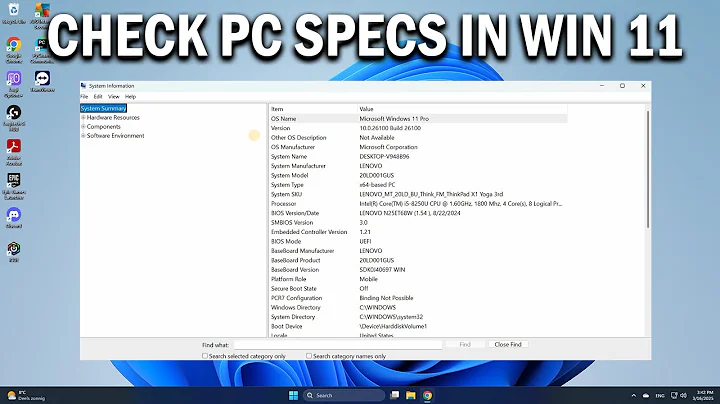Expand the Components tree node

point(83,127)
